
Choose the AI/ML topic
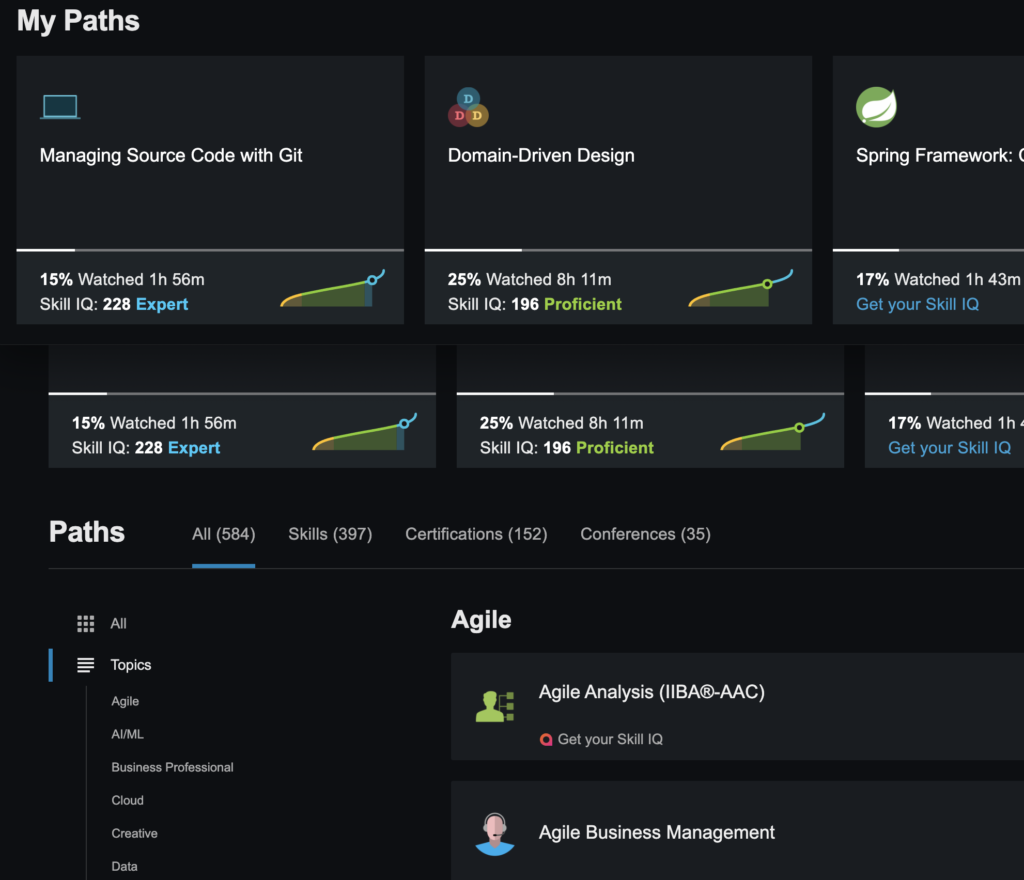(x=127, y=734)
